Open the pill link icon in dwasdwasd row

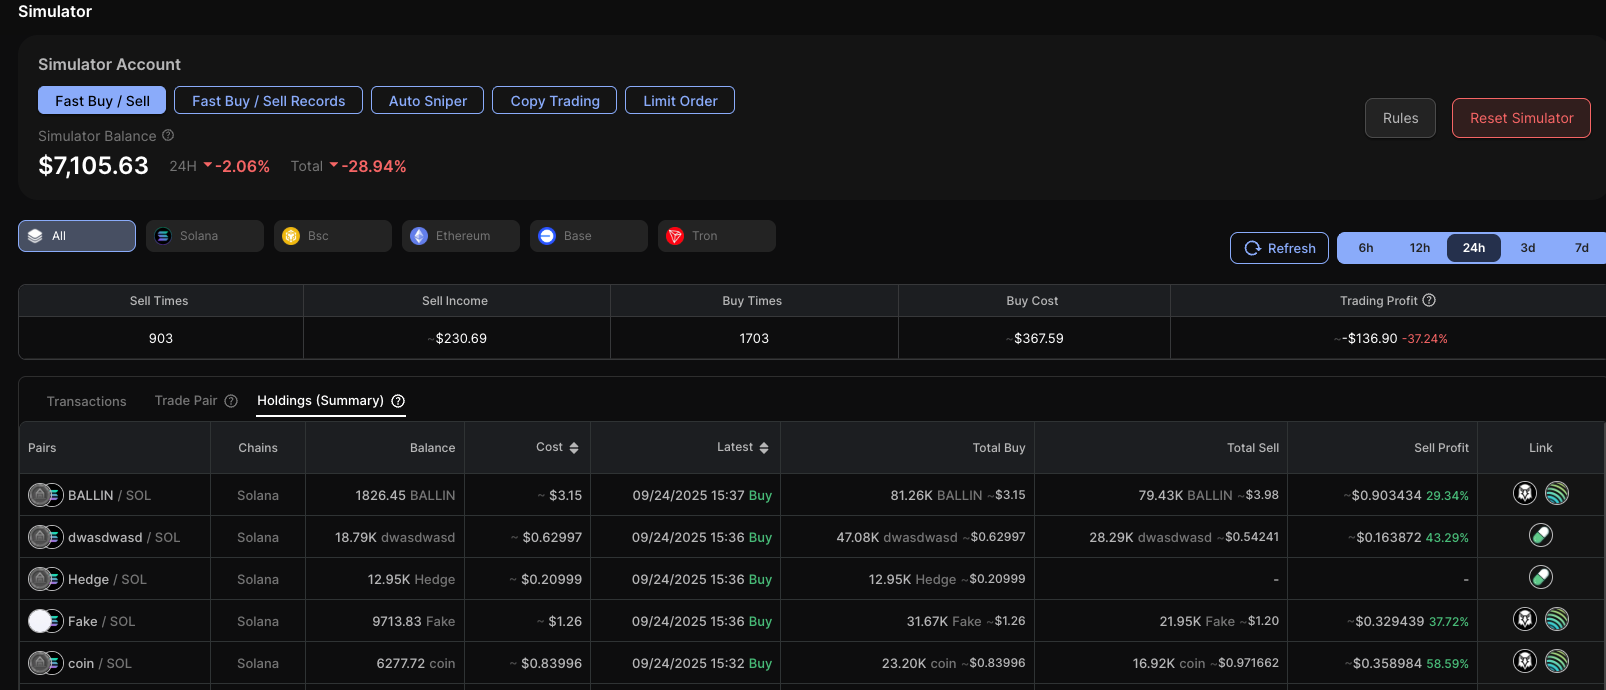[1541, 535]
